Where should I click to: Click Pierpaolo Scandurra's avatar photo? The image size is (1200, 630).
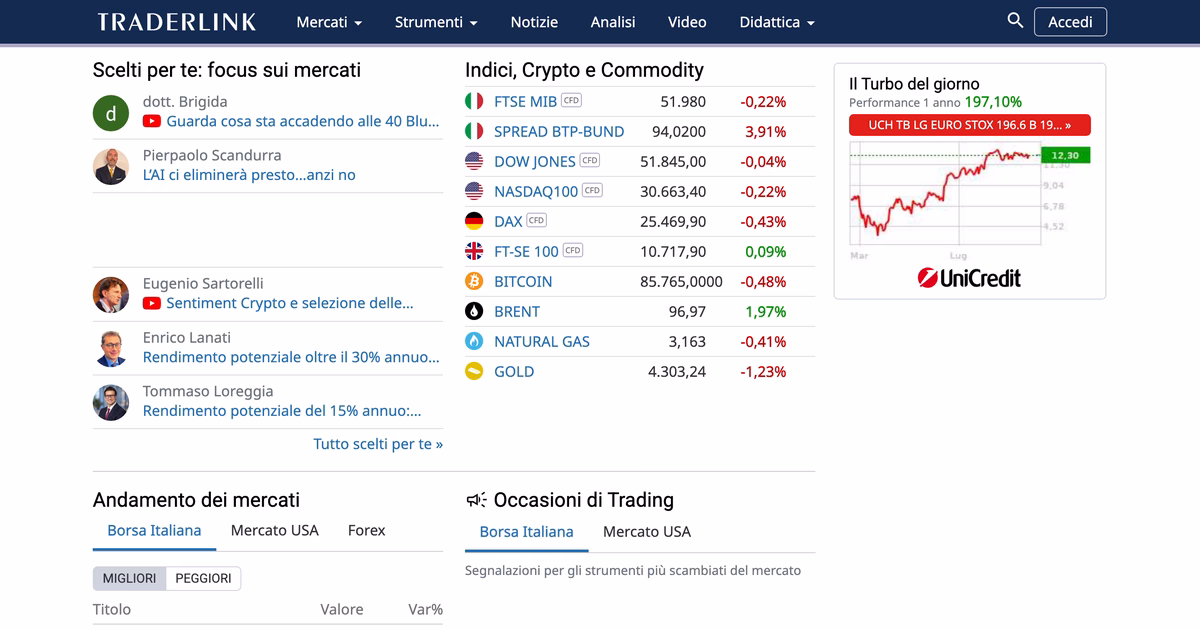coord(111,167)
